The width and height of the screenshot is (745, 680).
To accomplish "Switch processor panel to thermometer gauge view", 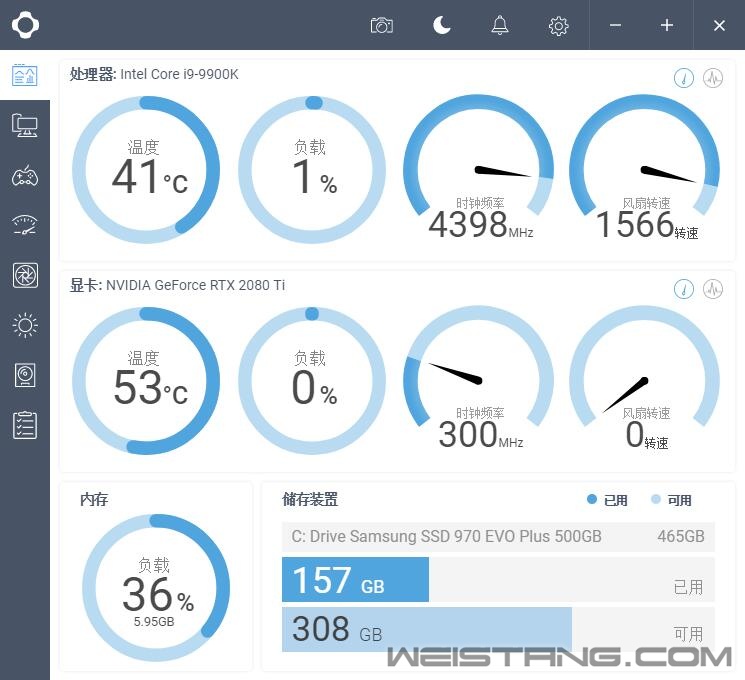I will coord(684,78).
